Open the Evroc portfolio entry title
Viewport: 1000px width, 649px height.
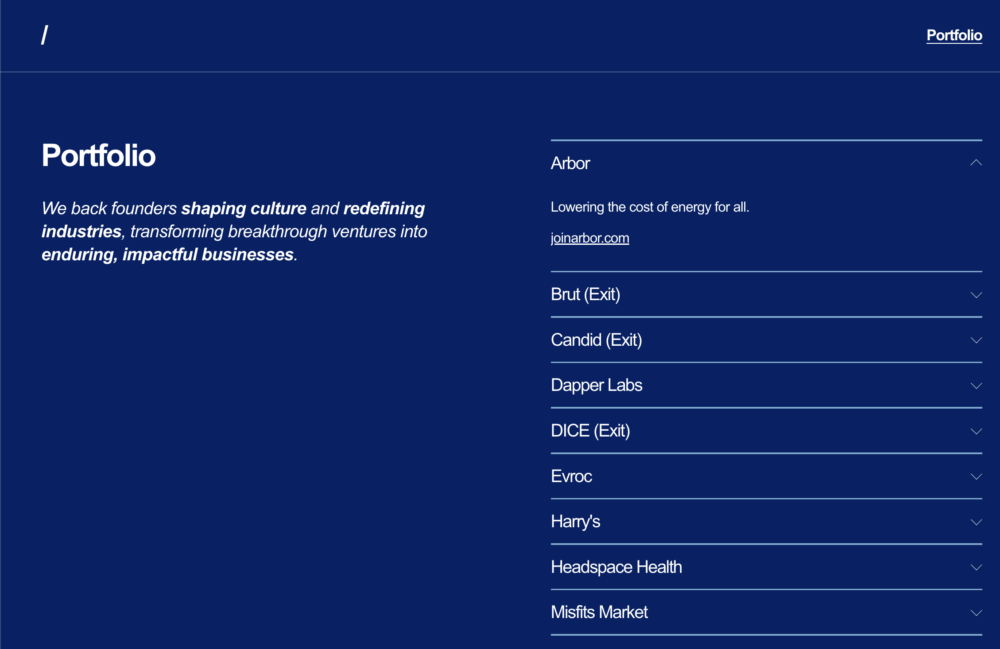point(571,476)
